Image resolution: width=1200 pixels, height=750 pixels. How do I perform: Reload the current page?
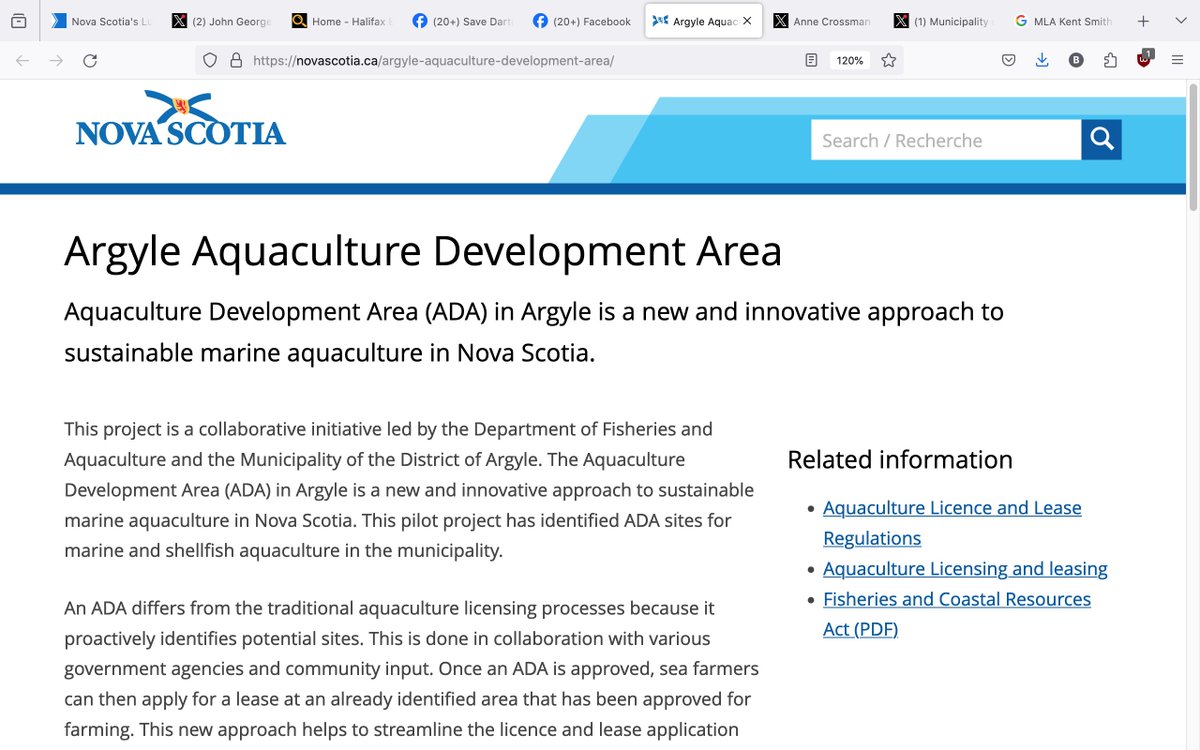click(90, 60)
